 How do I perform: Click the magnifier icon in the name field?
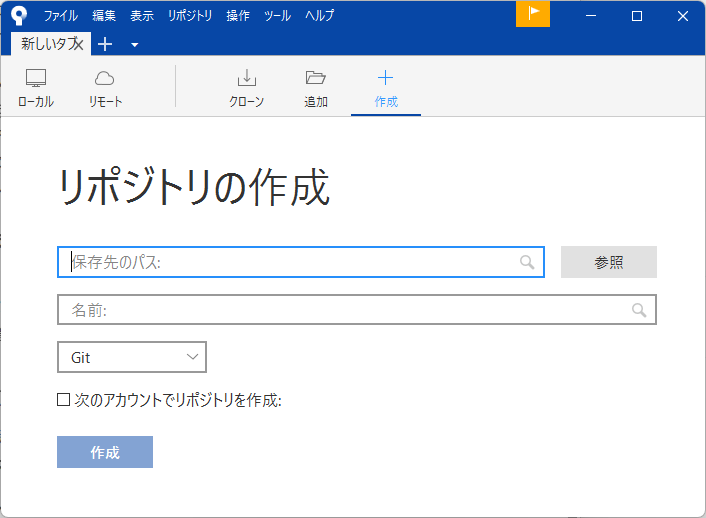tap(639, 310)
